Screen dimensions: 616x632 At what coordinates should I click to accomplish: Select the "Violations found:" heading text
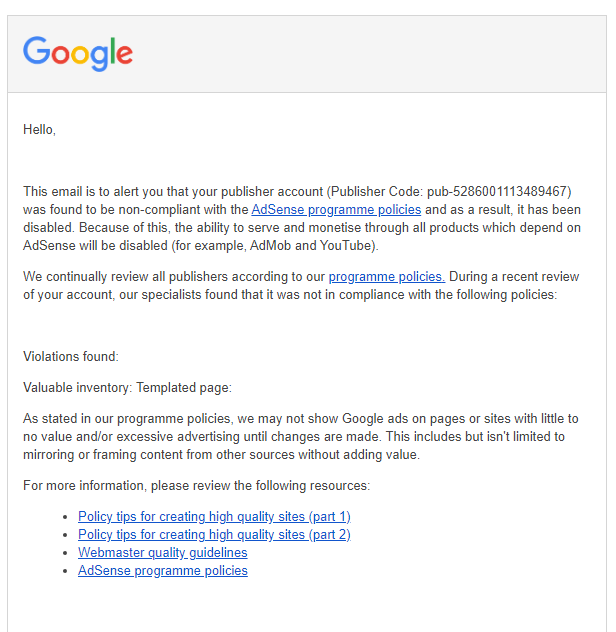[x=71, y=356]
